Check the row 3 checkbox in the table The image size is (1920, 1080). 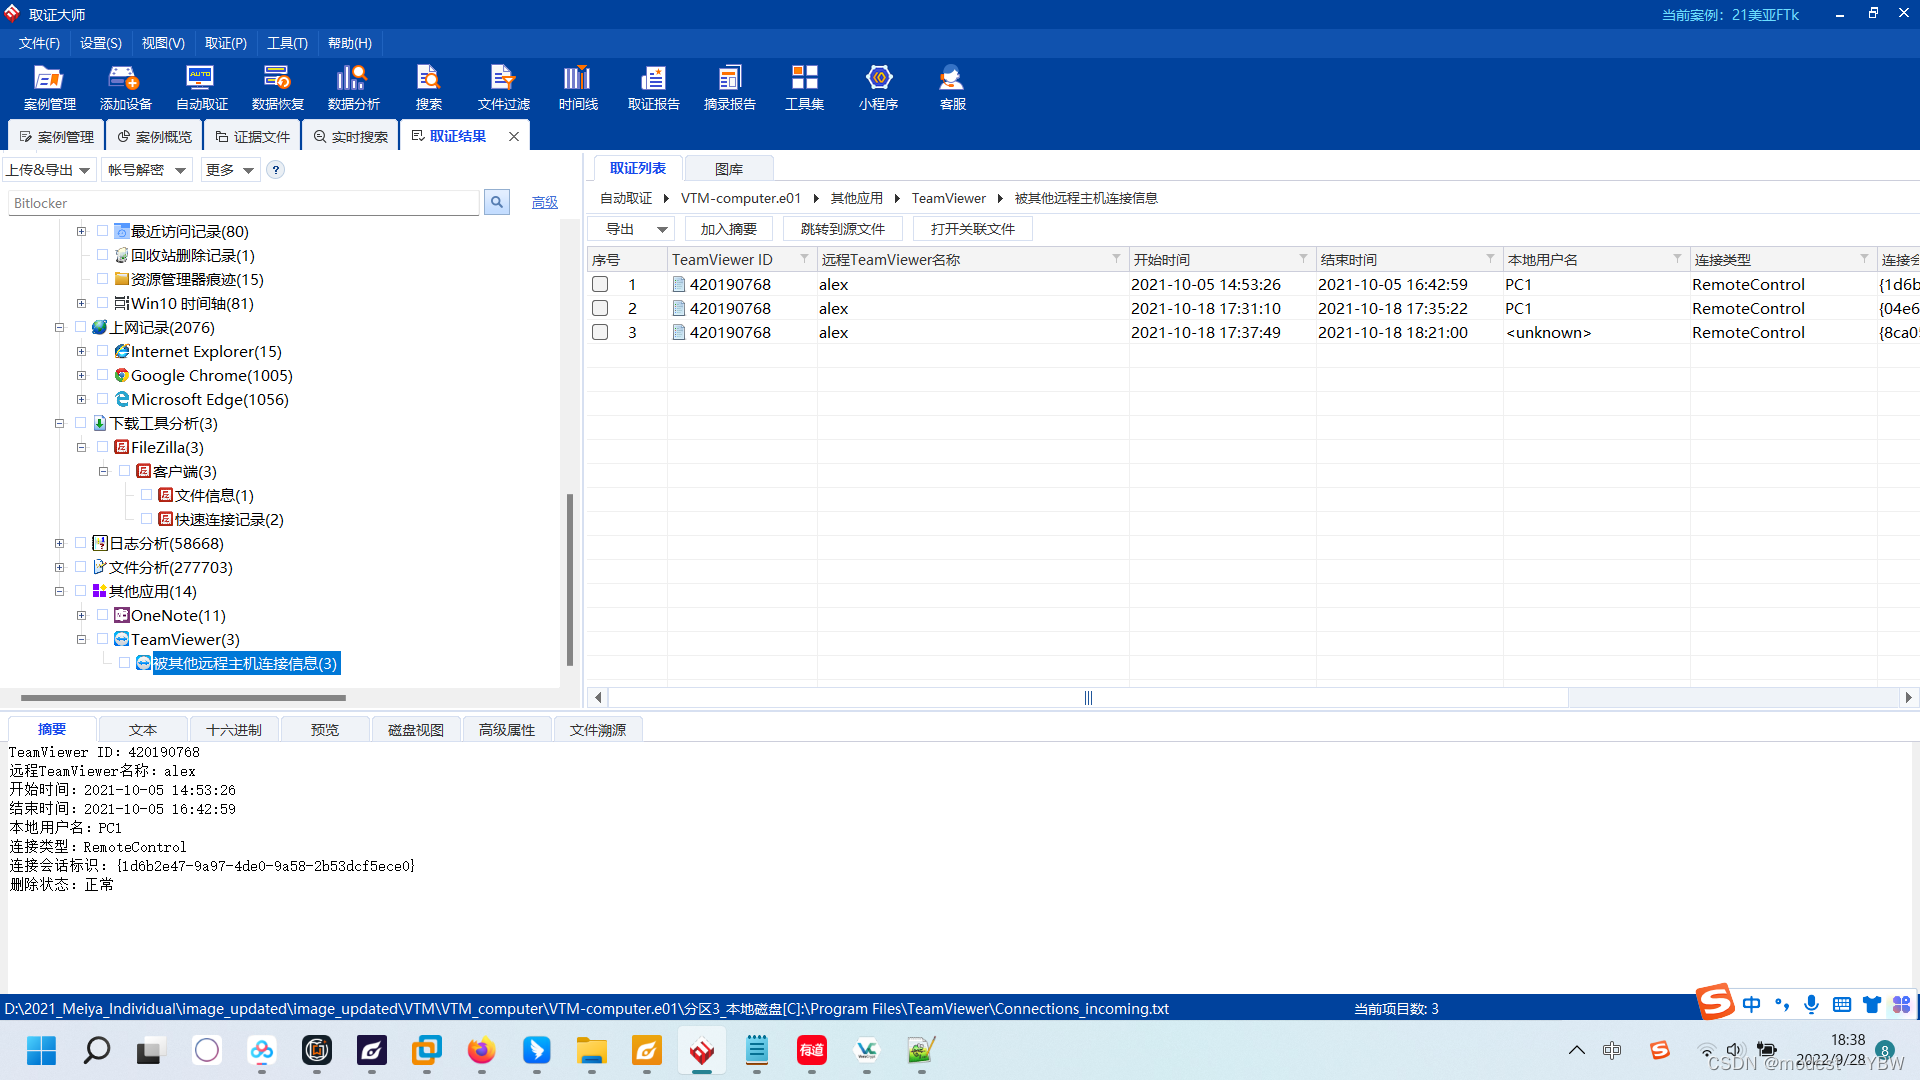pos(600,333)
